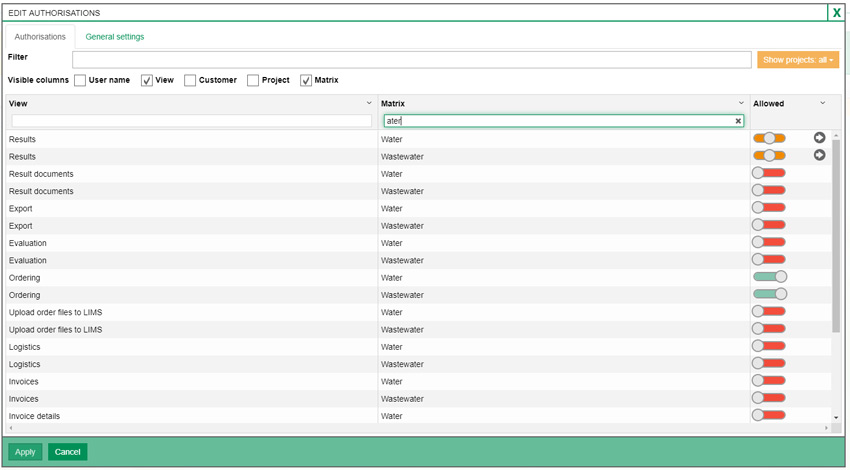850x470 pixels.
Task: Click the Cancel button
Action: pyautogui.click(x=68, y=452)
